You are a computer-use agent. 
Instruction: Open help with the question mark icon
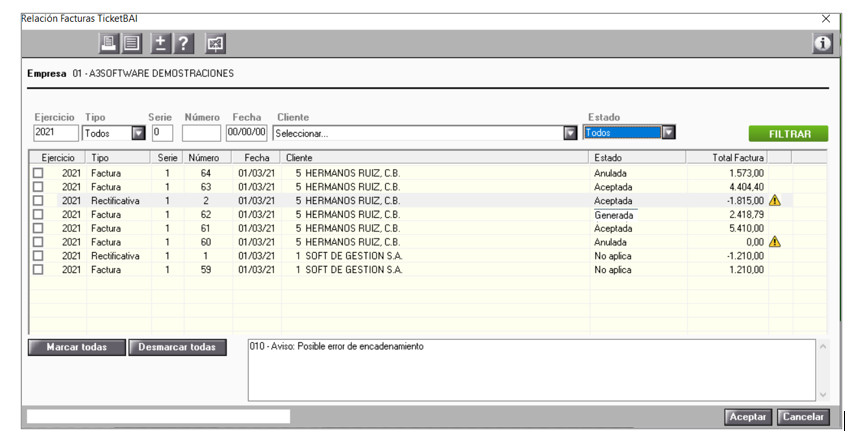[184, 43]
